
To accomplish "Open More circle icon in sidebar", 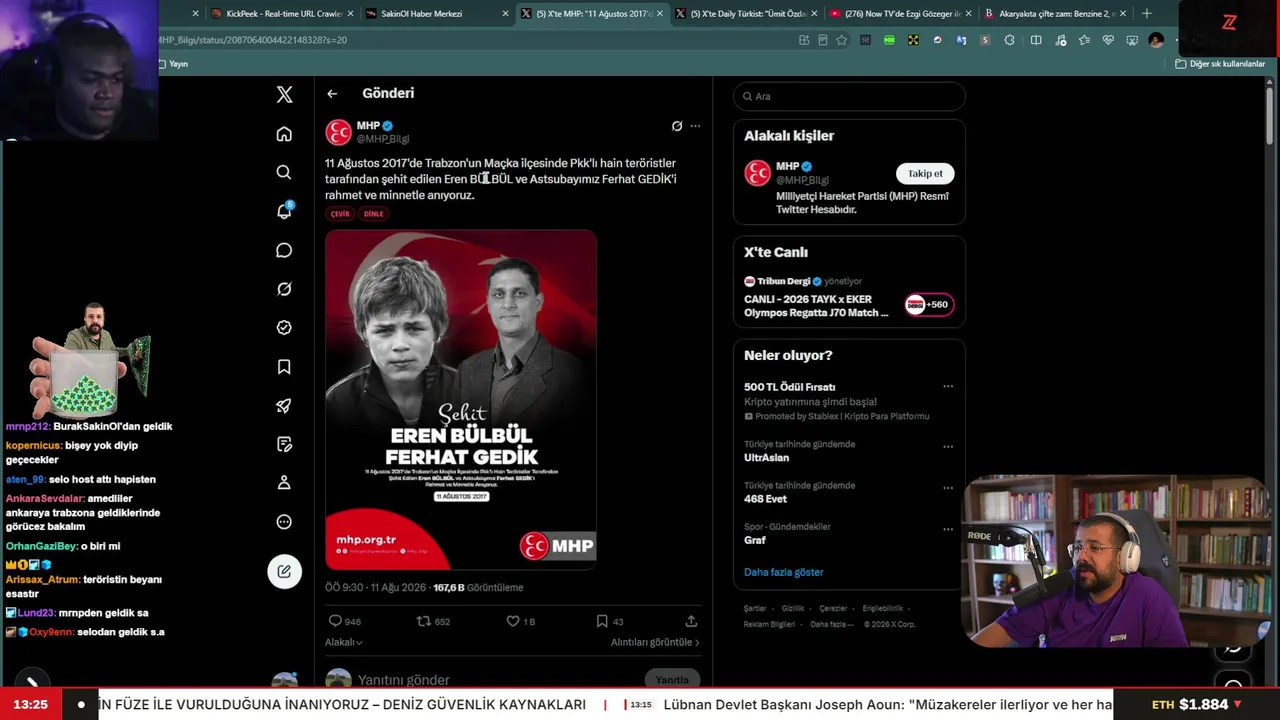I will 284,522.
